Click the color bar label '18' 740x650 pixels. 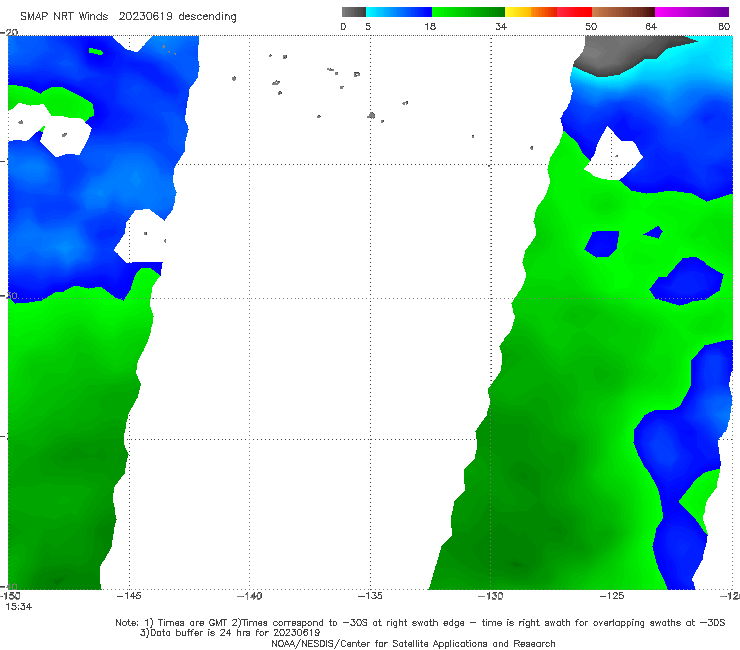[x=430, y=27]
